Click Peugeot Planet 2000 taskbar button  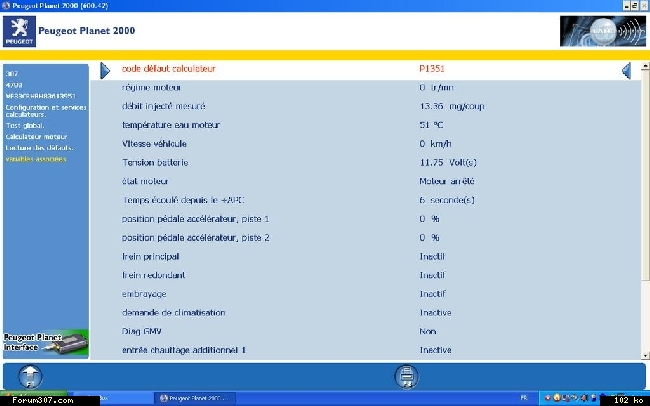(x=195, y=398)
